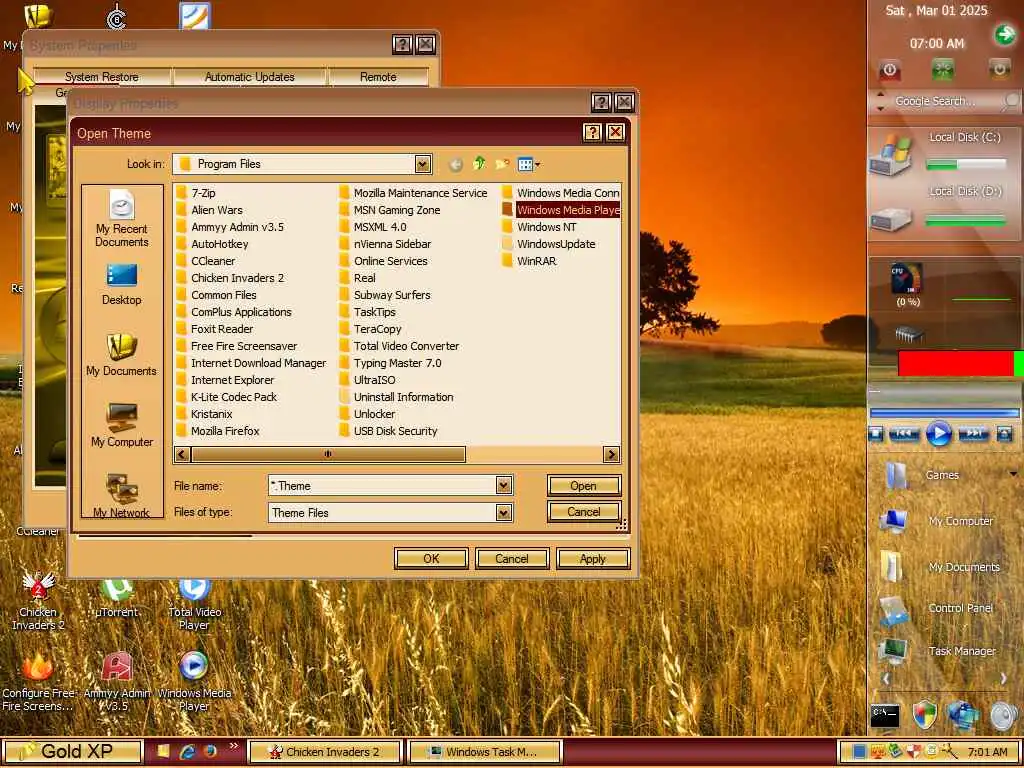Click Cancel in Display Properties
Image resolution: width=1024 pixels, height=768 pixels.
pyautogui.click(x=512, y=559)
